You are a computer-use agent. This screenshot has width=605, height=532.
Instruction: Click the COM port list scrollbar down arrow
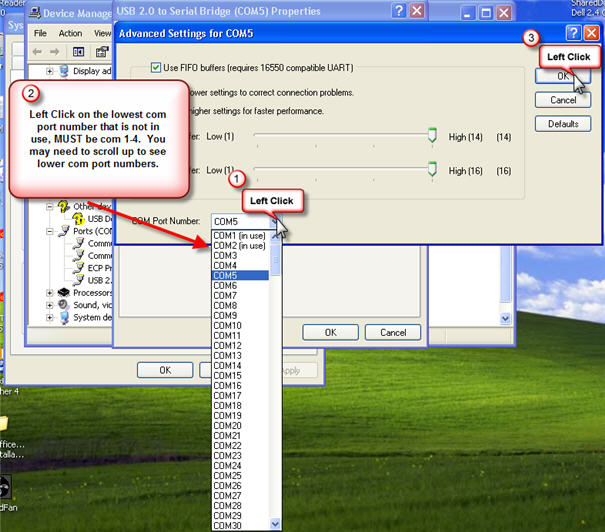(275, 524)
